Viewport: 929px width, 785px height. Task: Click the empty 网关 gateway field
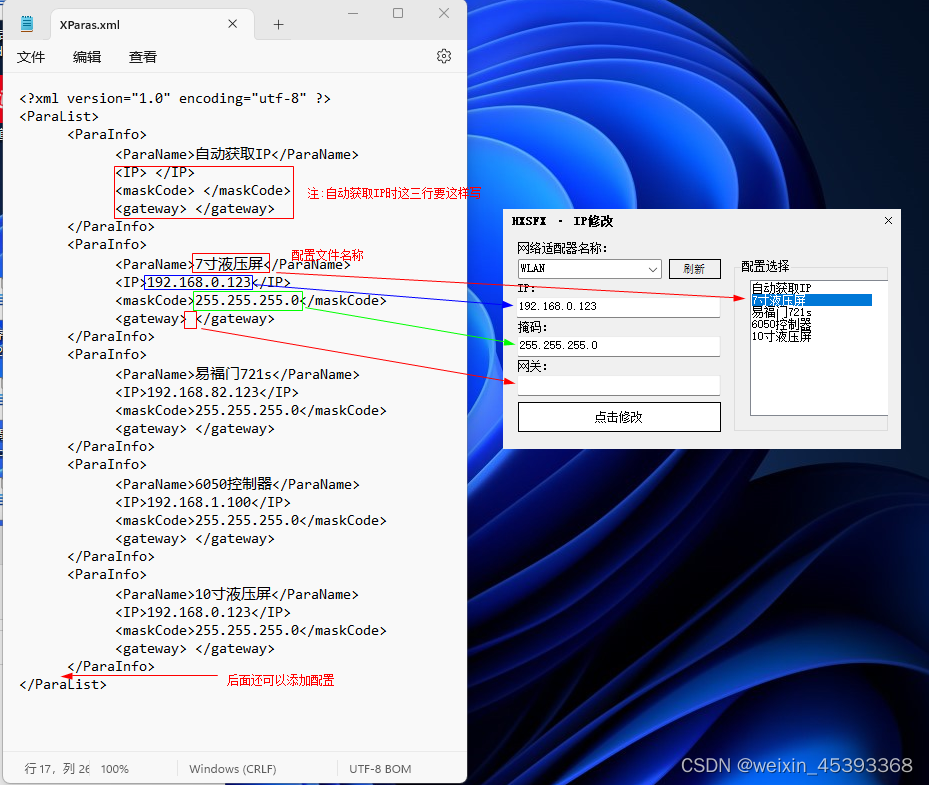coord(619,385)
